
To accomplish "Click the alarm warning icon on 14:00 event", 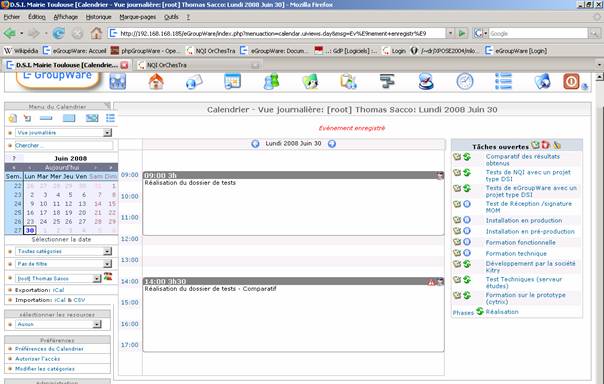I will point(431,282).
